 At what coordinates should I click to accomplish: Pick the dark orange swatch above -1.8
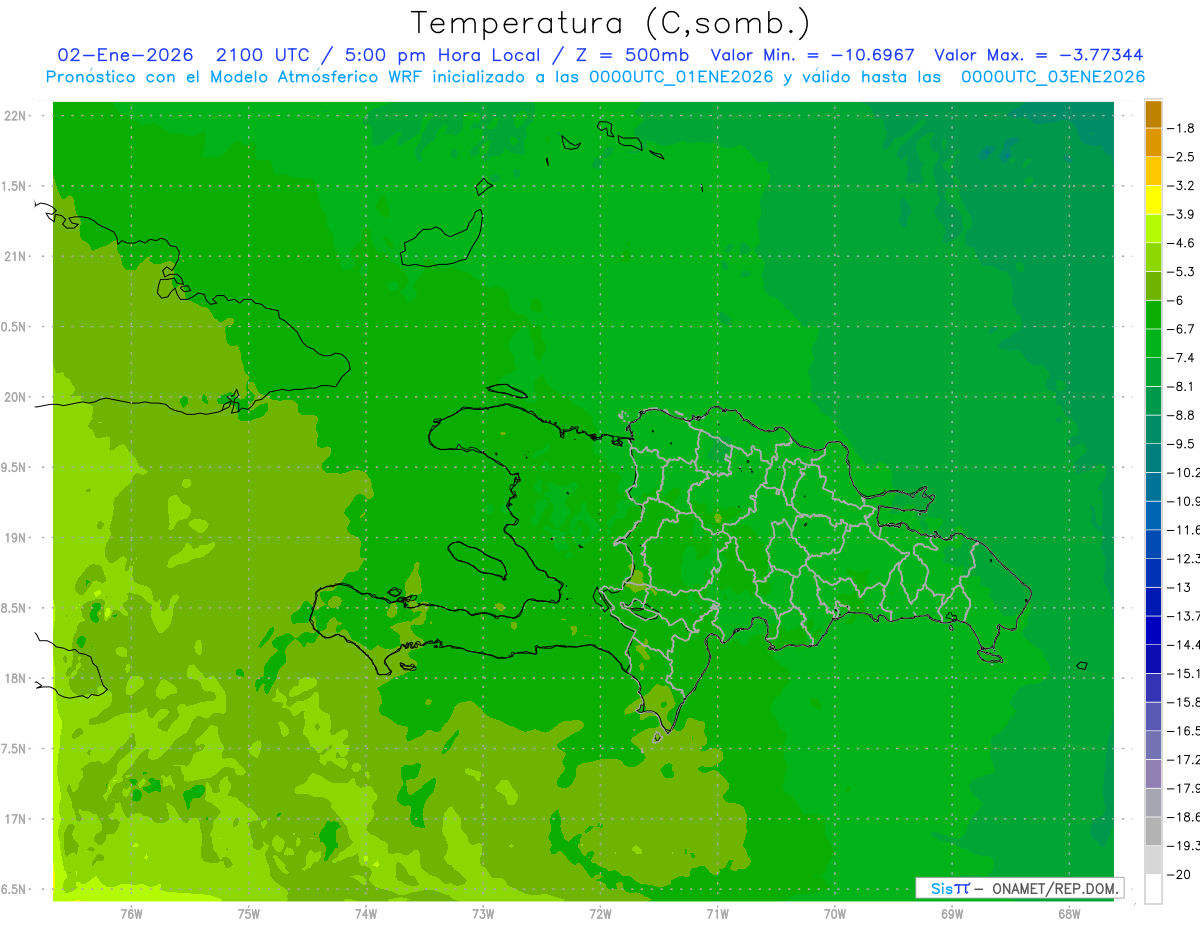click(1153, 114)
